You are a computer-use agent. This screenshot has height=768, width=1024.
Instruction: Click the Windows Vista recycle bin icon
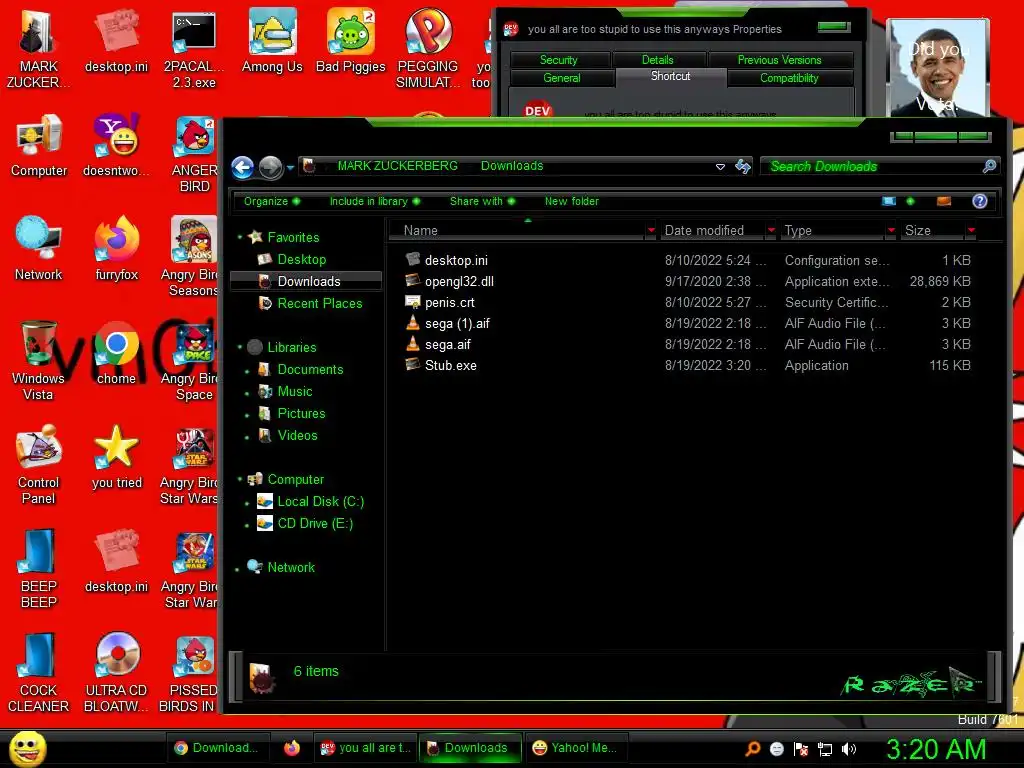coord(38,360)
